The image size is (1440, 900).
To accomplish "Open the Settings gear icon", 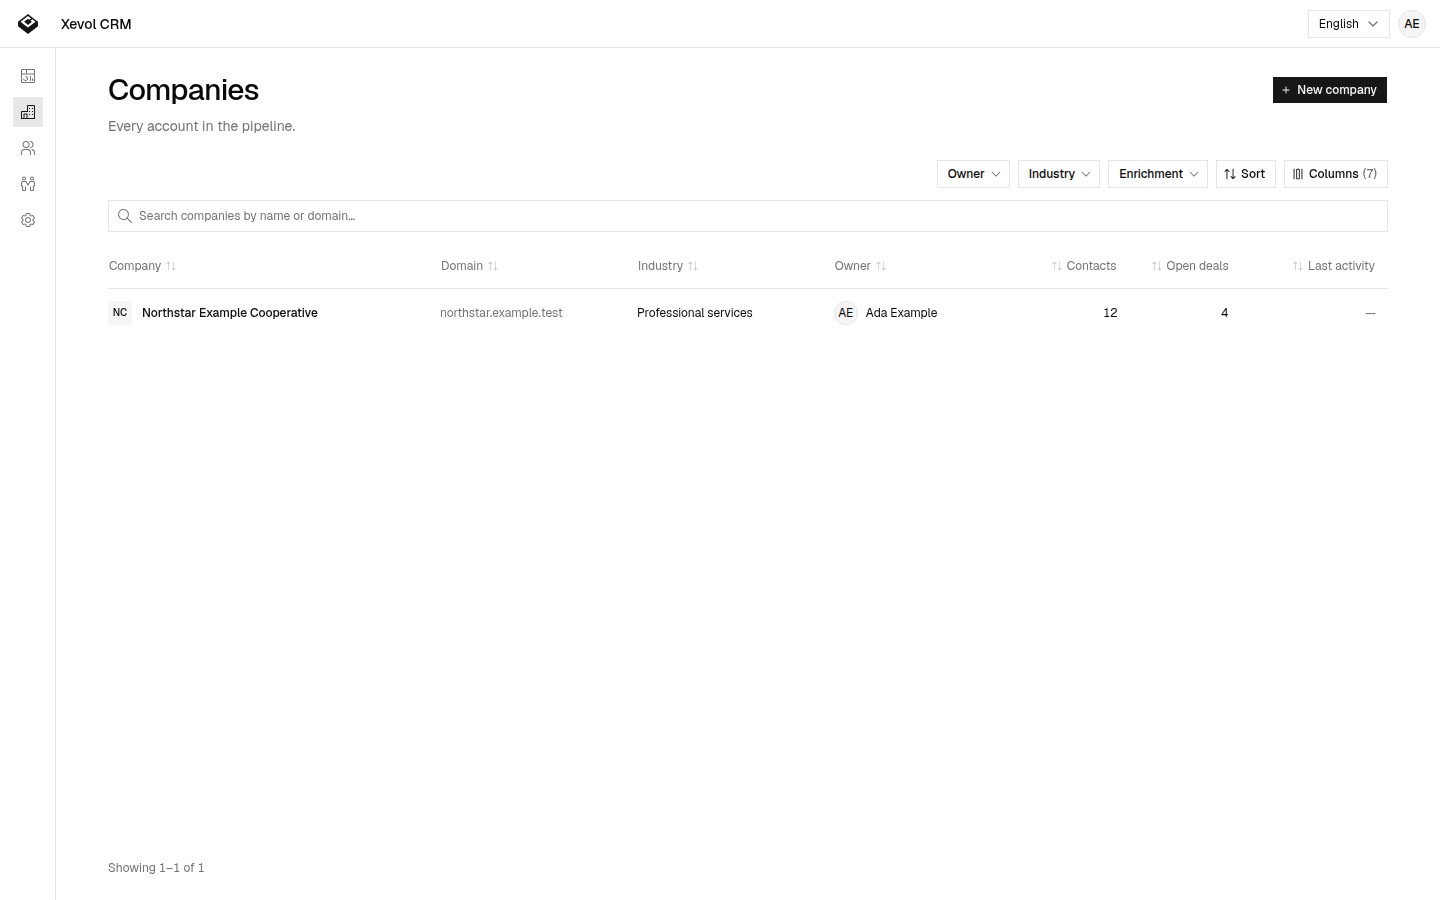I will [x=28, y=220].
